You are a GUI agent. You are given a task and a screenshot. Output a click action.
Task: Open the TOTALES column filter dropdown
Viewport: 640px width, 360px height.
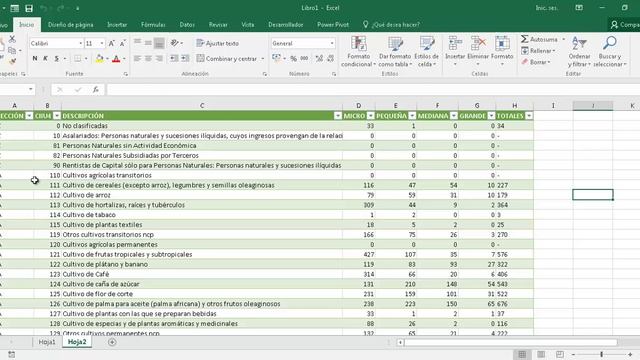(x=529, y=116)
